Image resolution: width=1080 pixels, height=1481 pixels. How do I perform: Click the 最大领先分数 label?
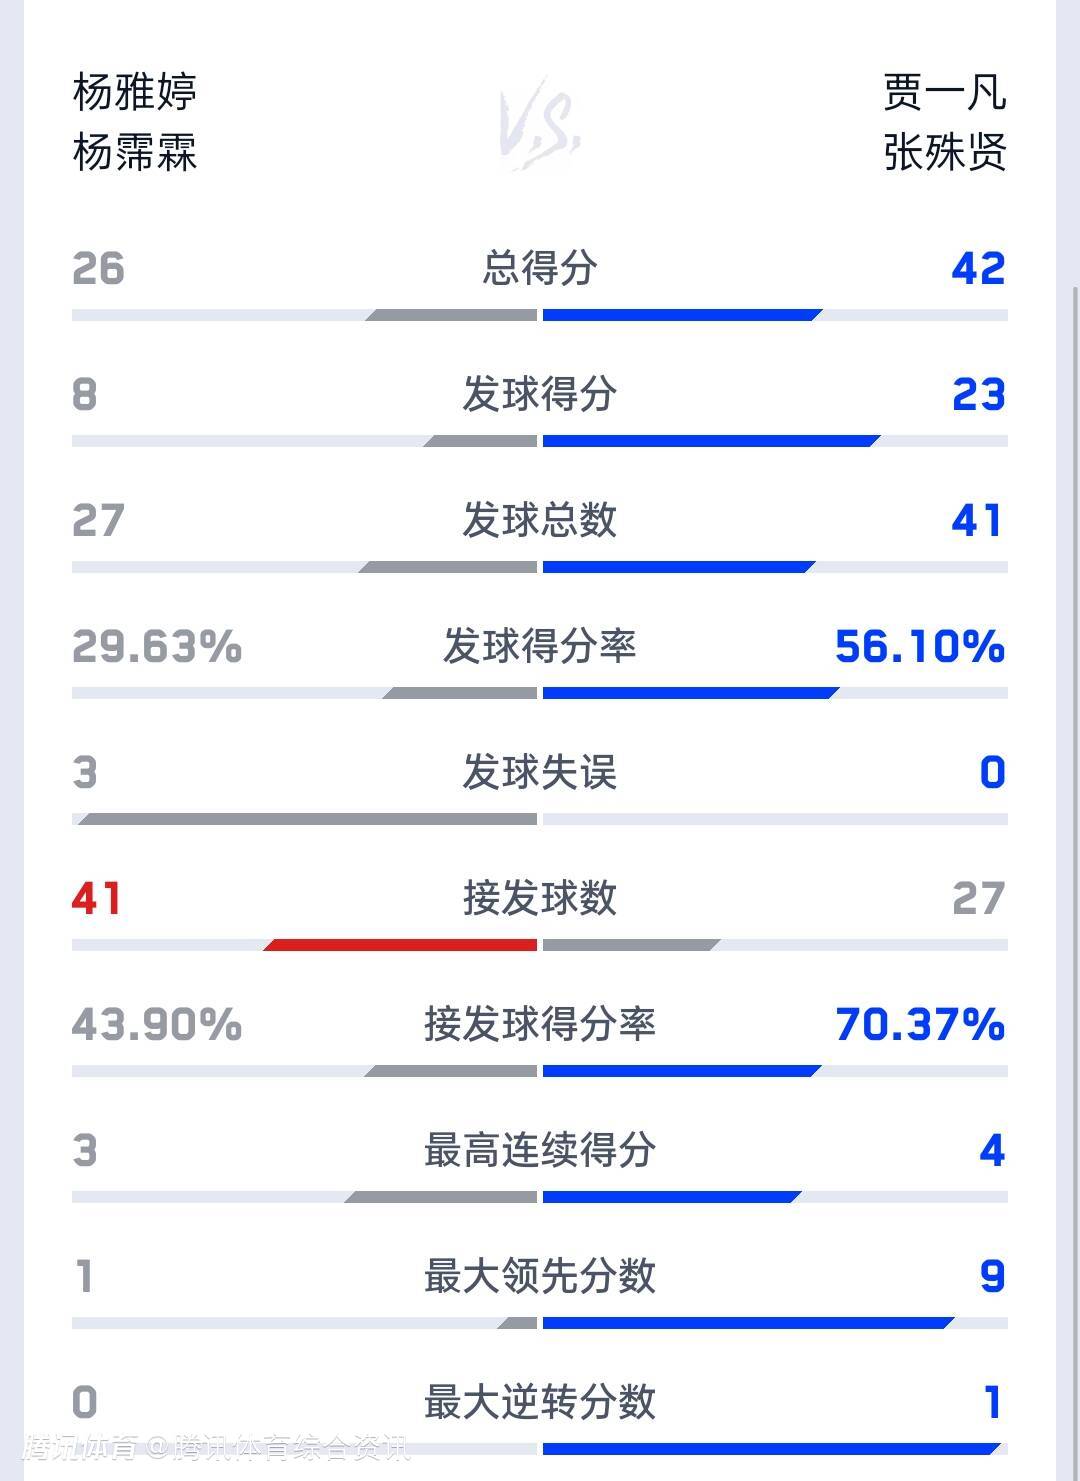point(540,1276)
